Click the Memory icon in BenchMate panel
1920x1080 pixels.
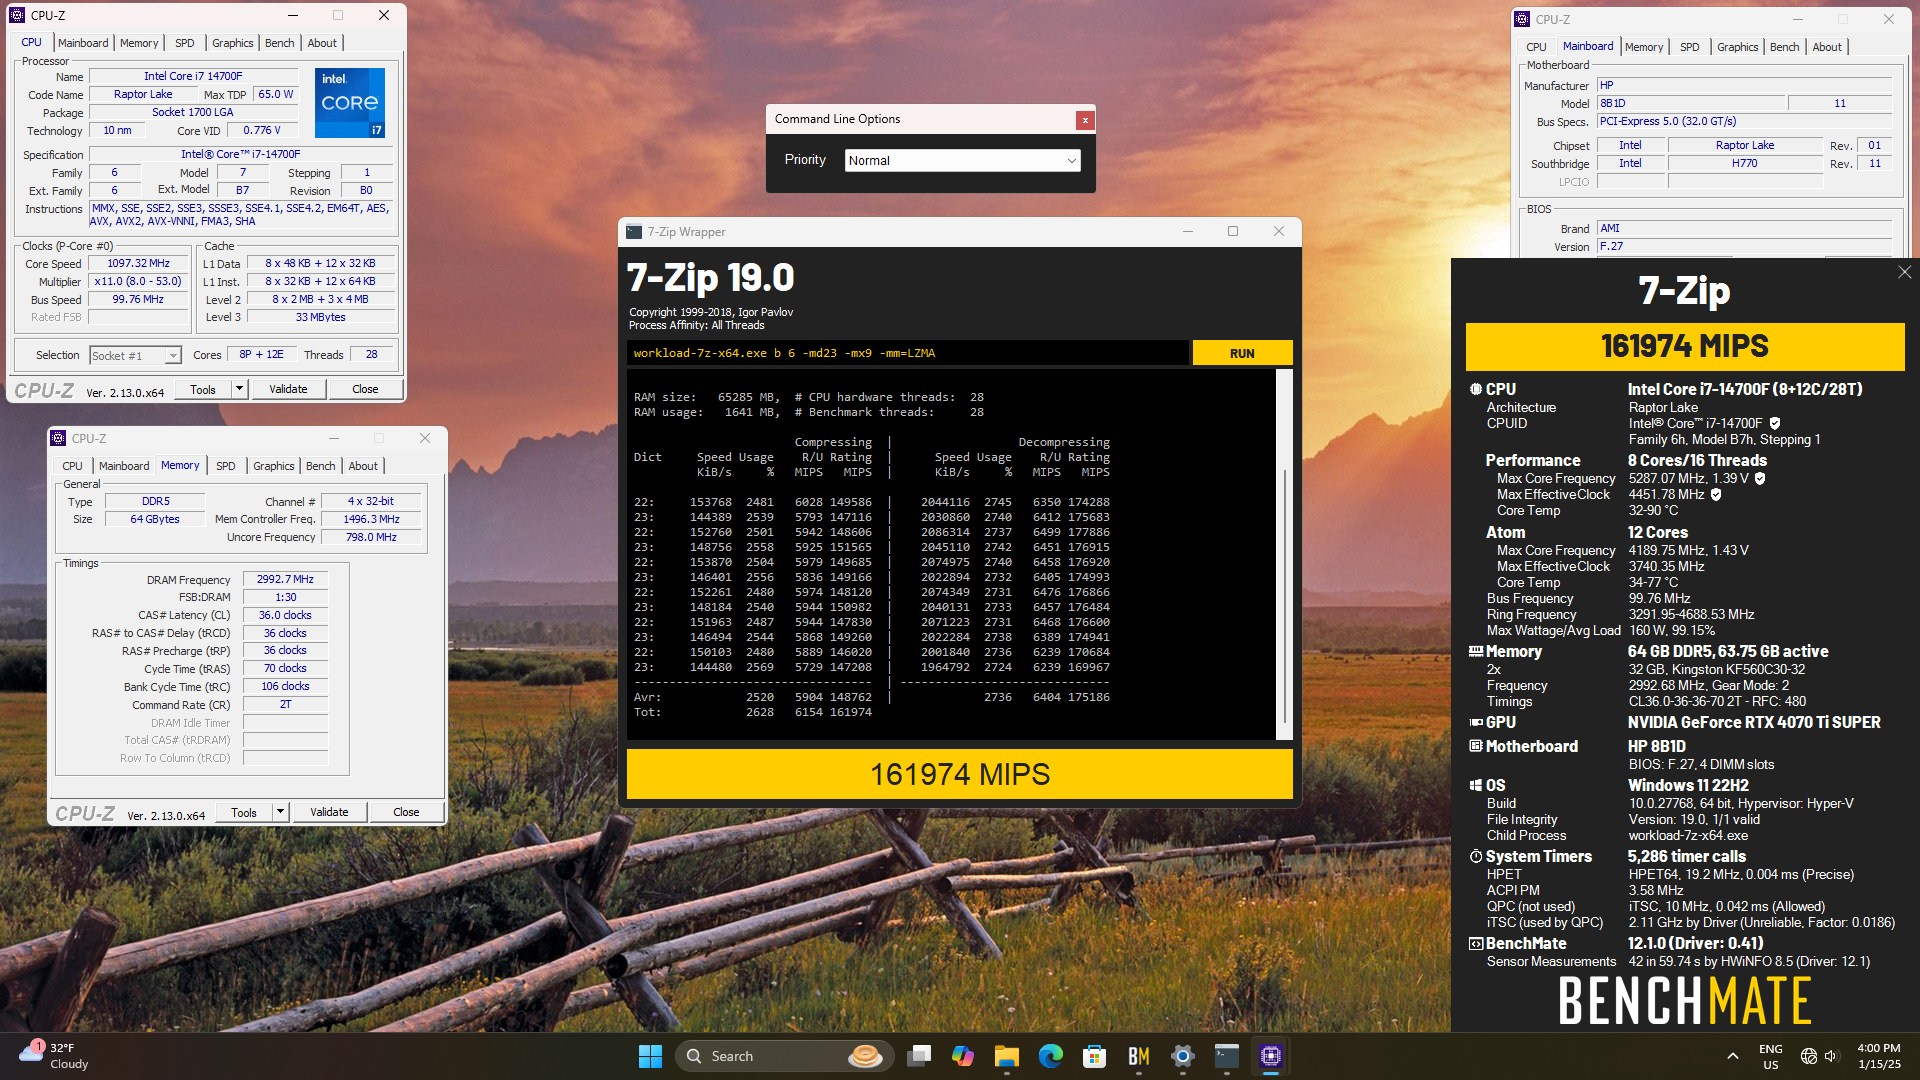(1475, 651)
